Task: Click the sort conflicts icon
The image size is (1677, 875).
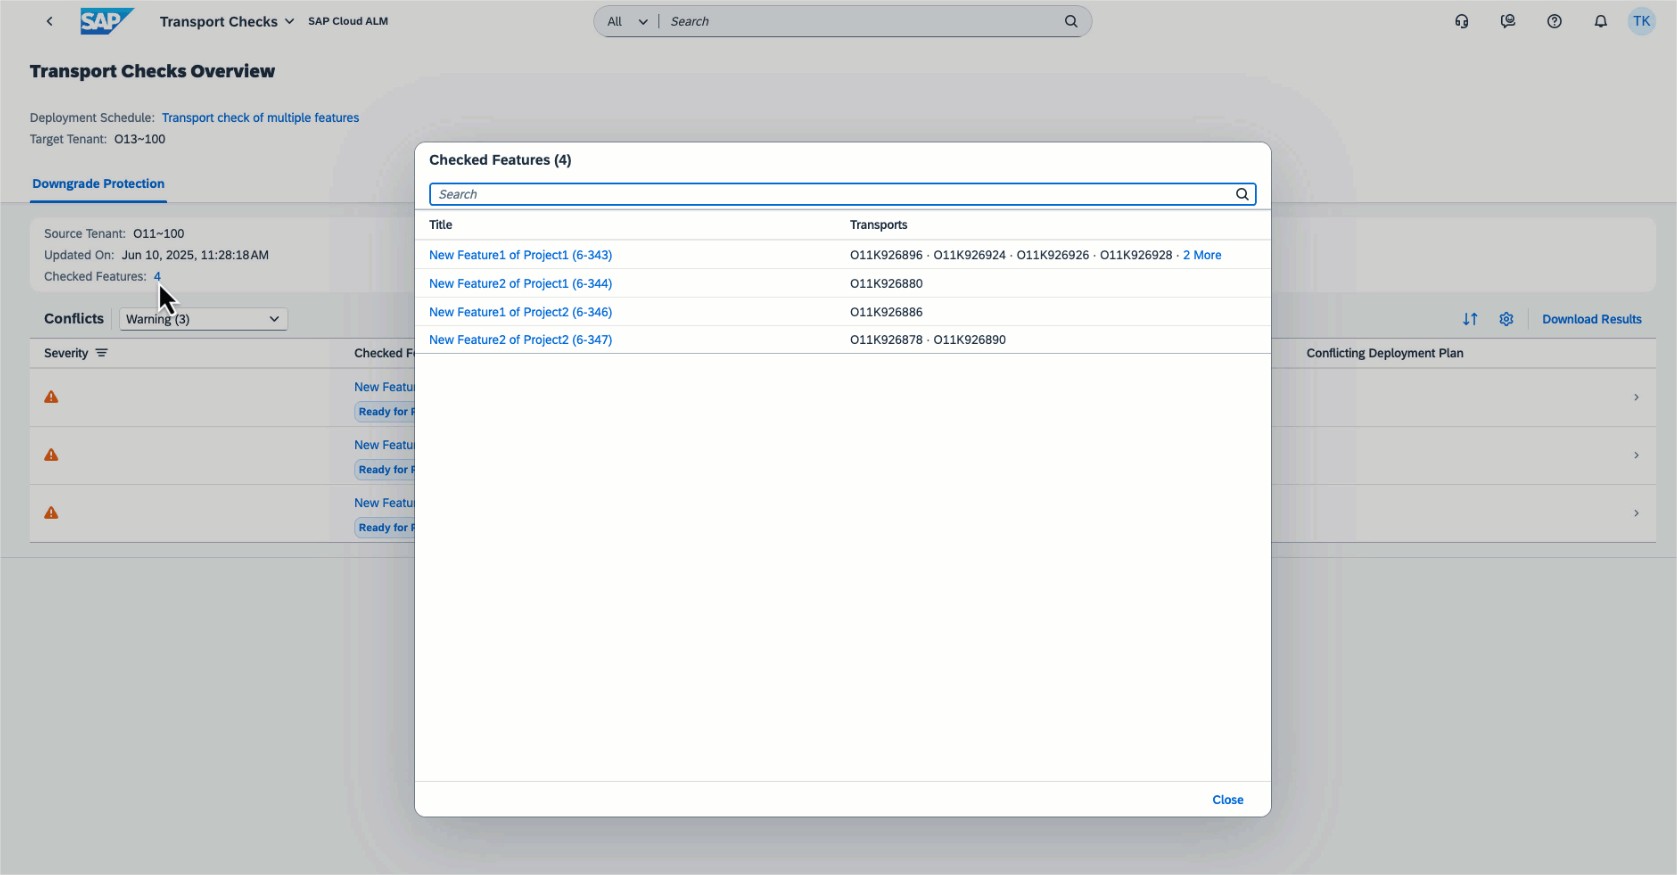Action: tap(1469, 319)
